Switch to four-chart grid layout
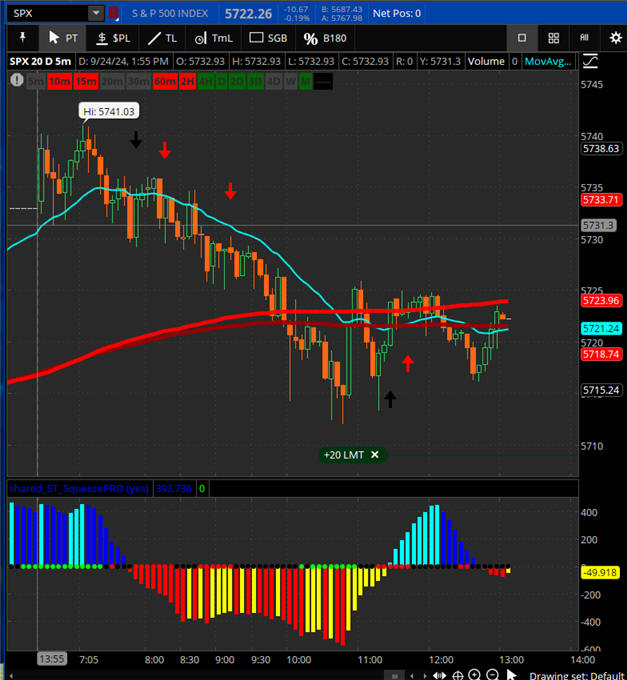The width and height of the screenshot is (627, 680). pyautogui.click(x=553, y=38)
